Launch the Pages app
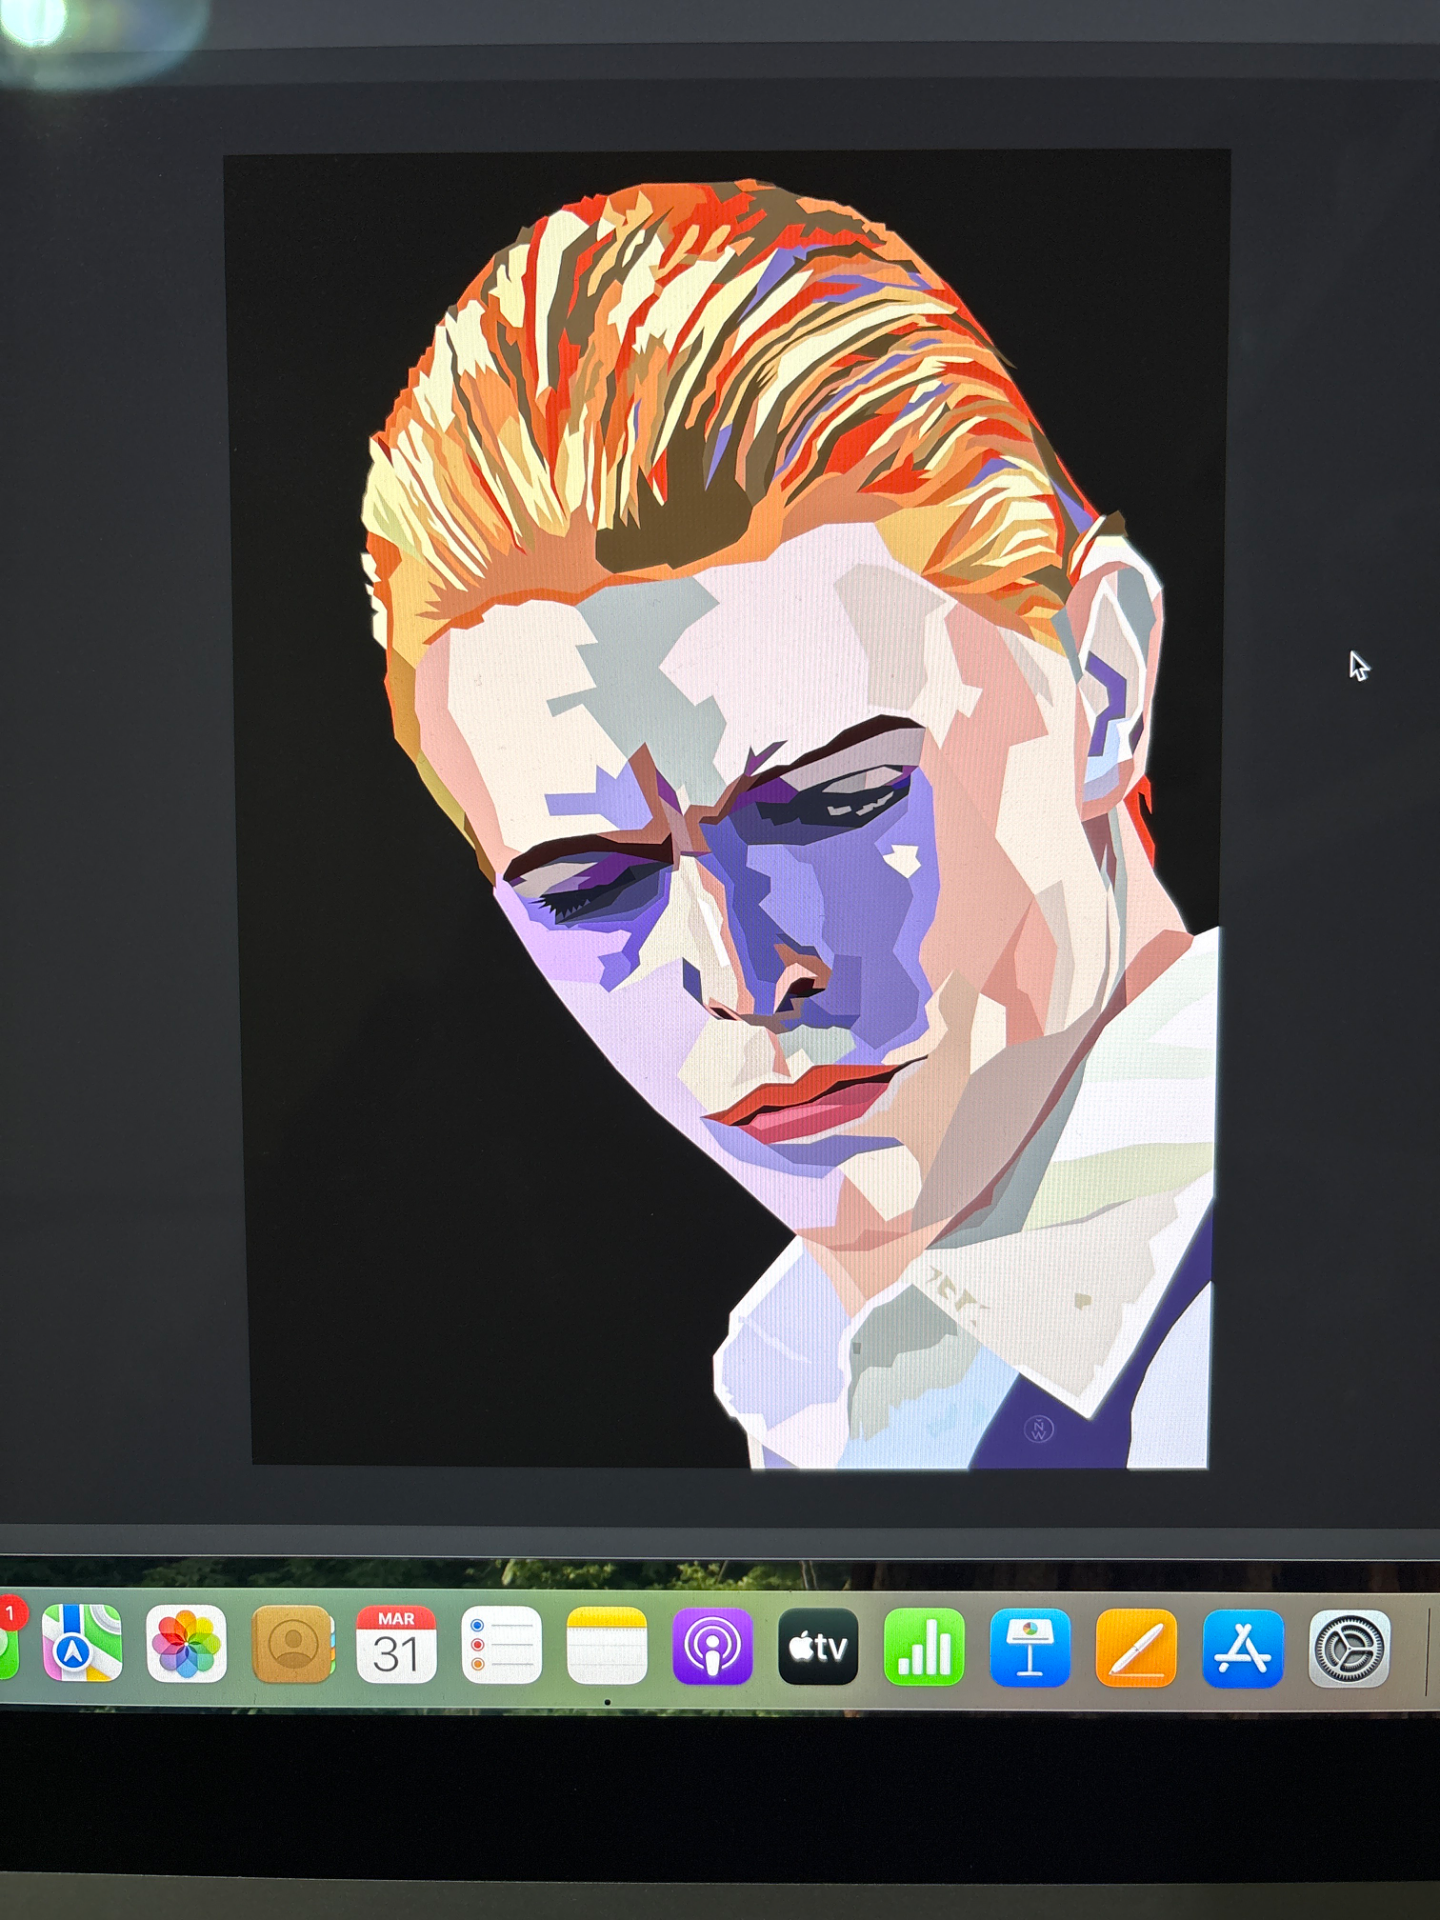Image resolution: width=1440 pixels, height=1920 pixels. 1136,1647
